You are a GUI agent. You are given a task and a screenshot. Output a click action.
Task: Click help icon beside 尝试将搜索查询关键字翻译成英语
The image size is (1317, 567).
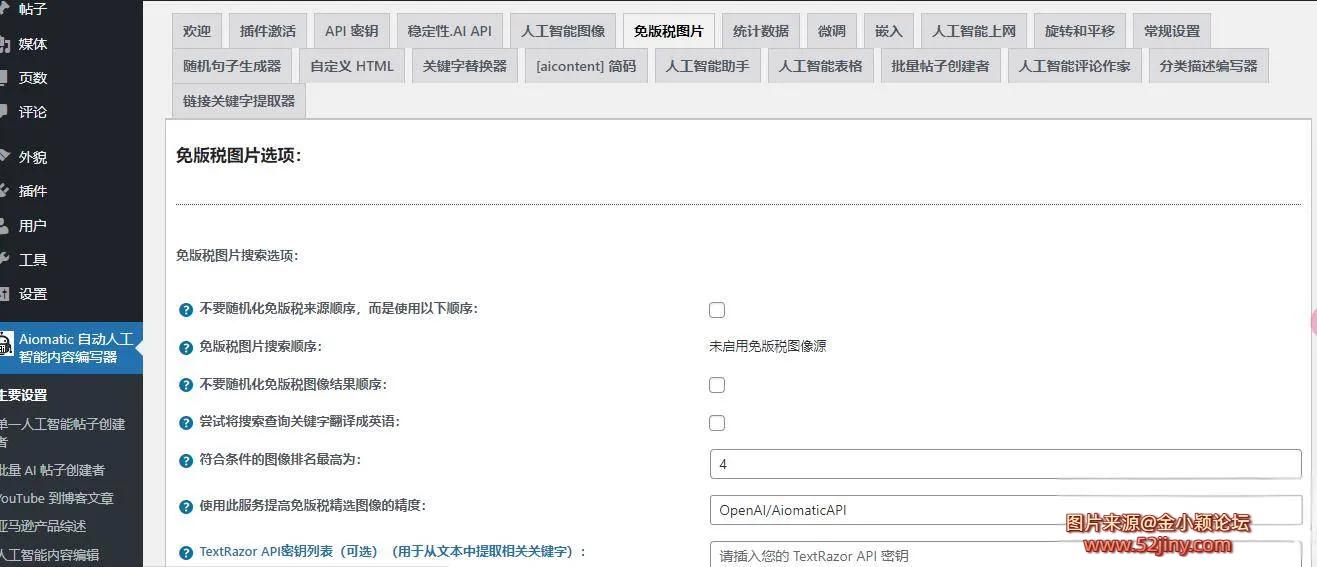coord(185,423)
